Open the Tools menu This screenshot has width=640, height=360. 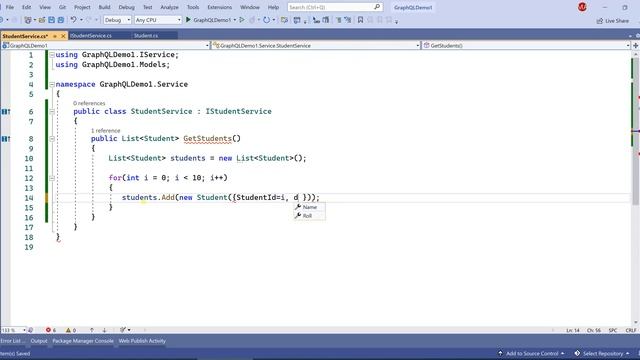pyautogui.click(x=193, y=7)
